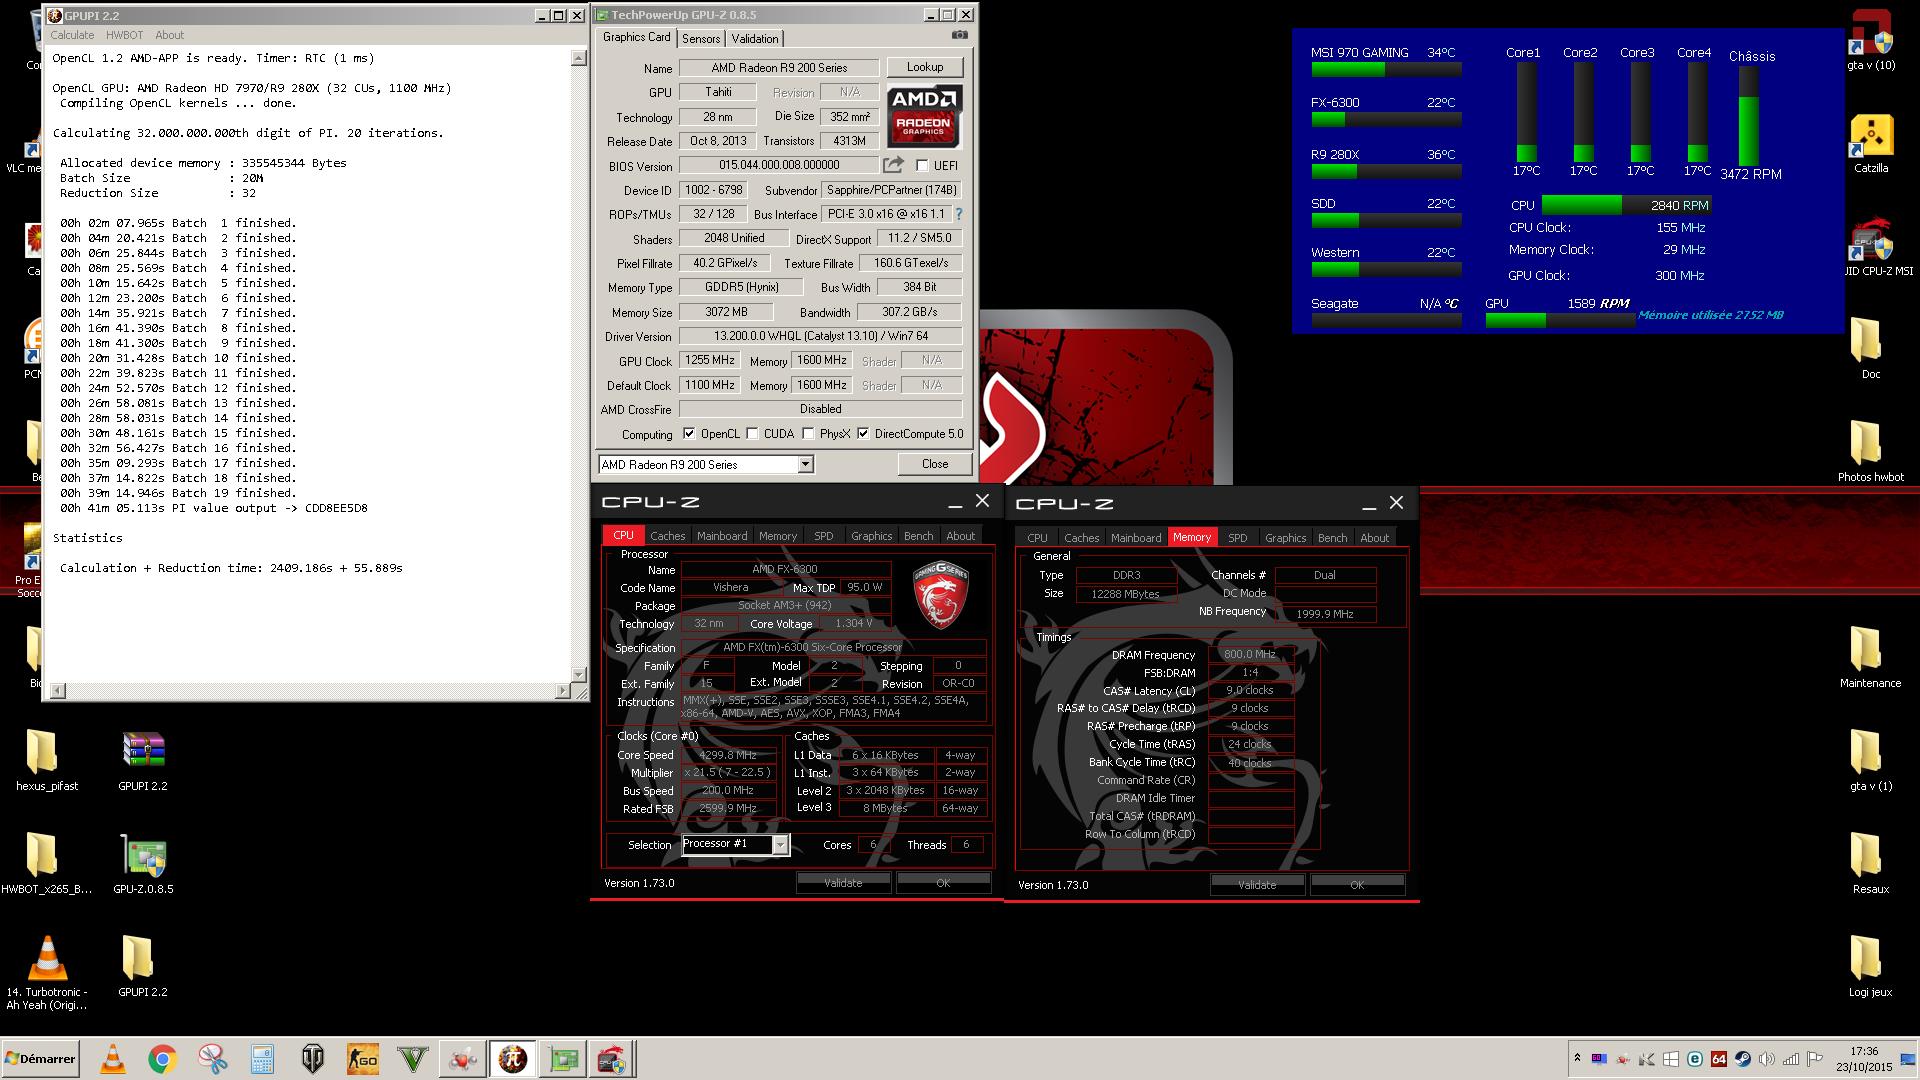Click the Démarrer start button
This screenshot has width=1920, height=1080.
[40, 1059]
